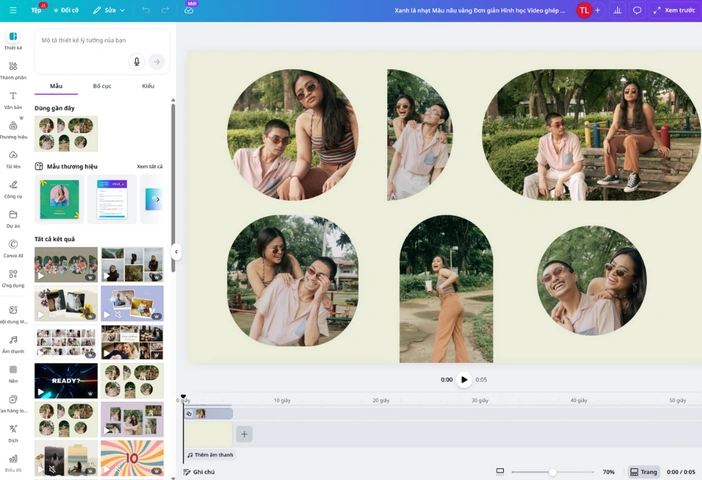Image resolution: width=702 pixels, height=480 pixels.
Task: Toggle the timeline view icon
Action: click(500, 471)
